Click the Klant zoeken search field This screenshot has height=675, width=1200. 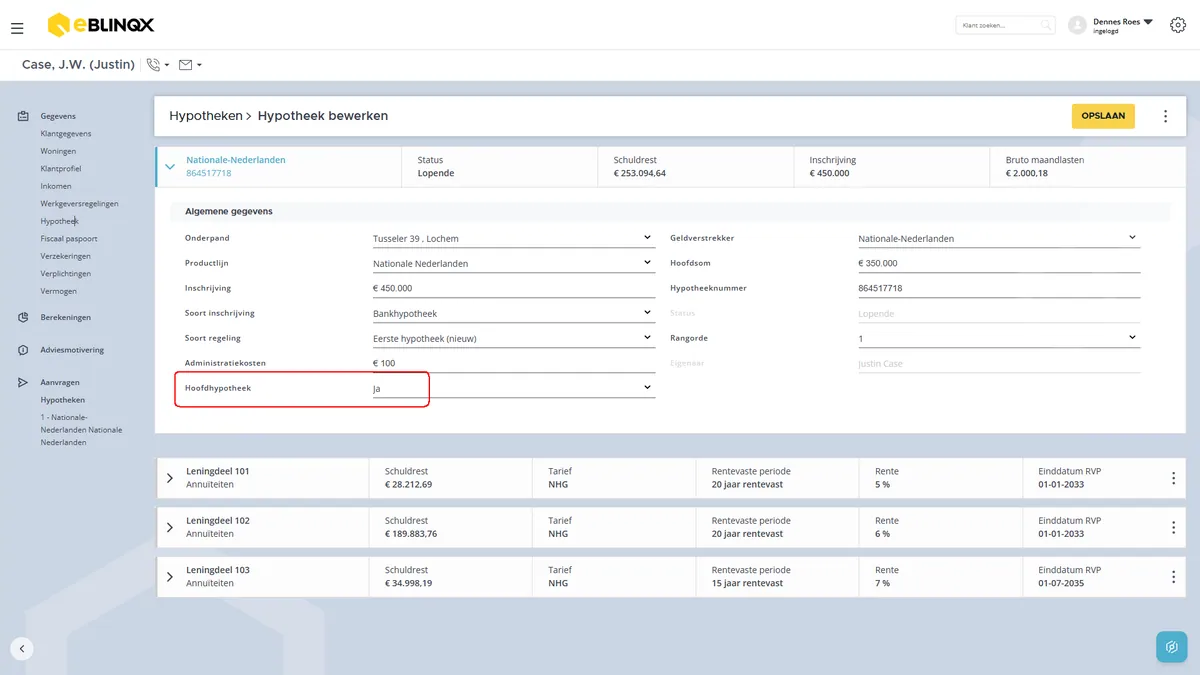coord(1006,25)
